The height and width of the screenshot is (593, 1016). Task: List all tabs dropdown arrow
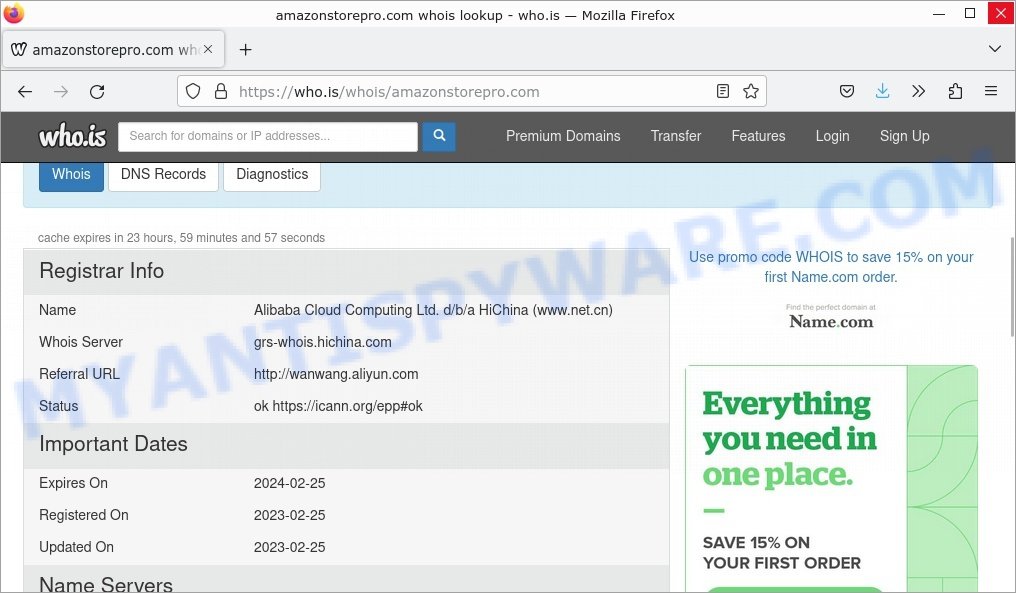(x=995, y=49)
